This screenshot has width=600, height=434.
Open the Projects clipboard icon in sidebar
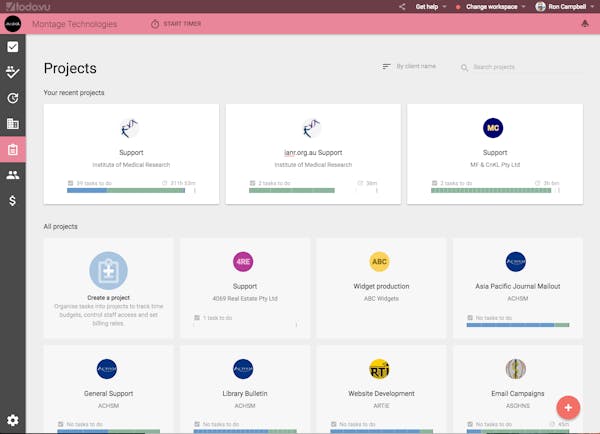tap(13, 149)
